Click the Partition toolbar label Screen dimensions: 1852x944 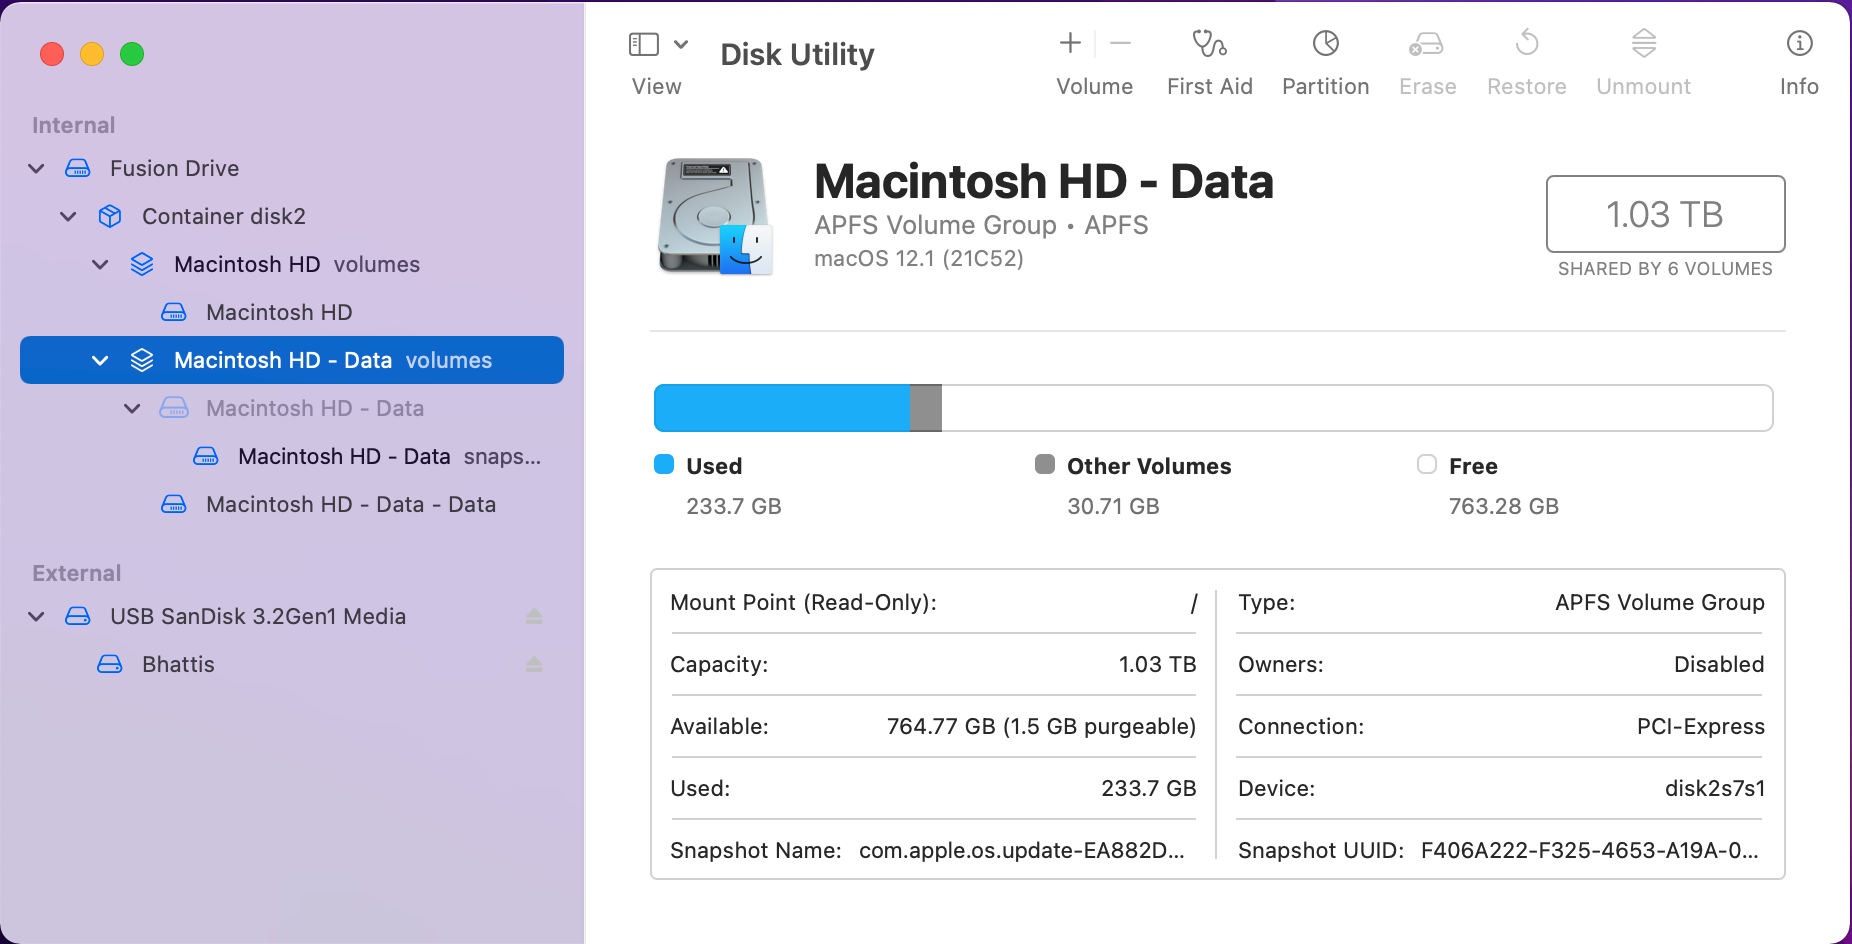coord(1326,87)
